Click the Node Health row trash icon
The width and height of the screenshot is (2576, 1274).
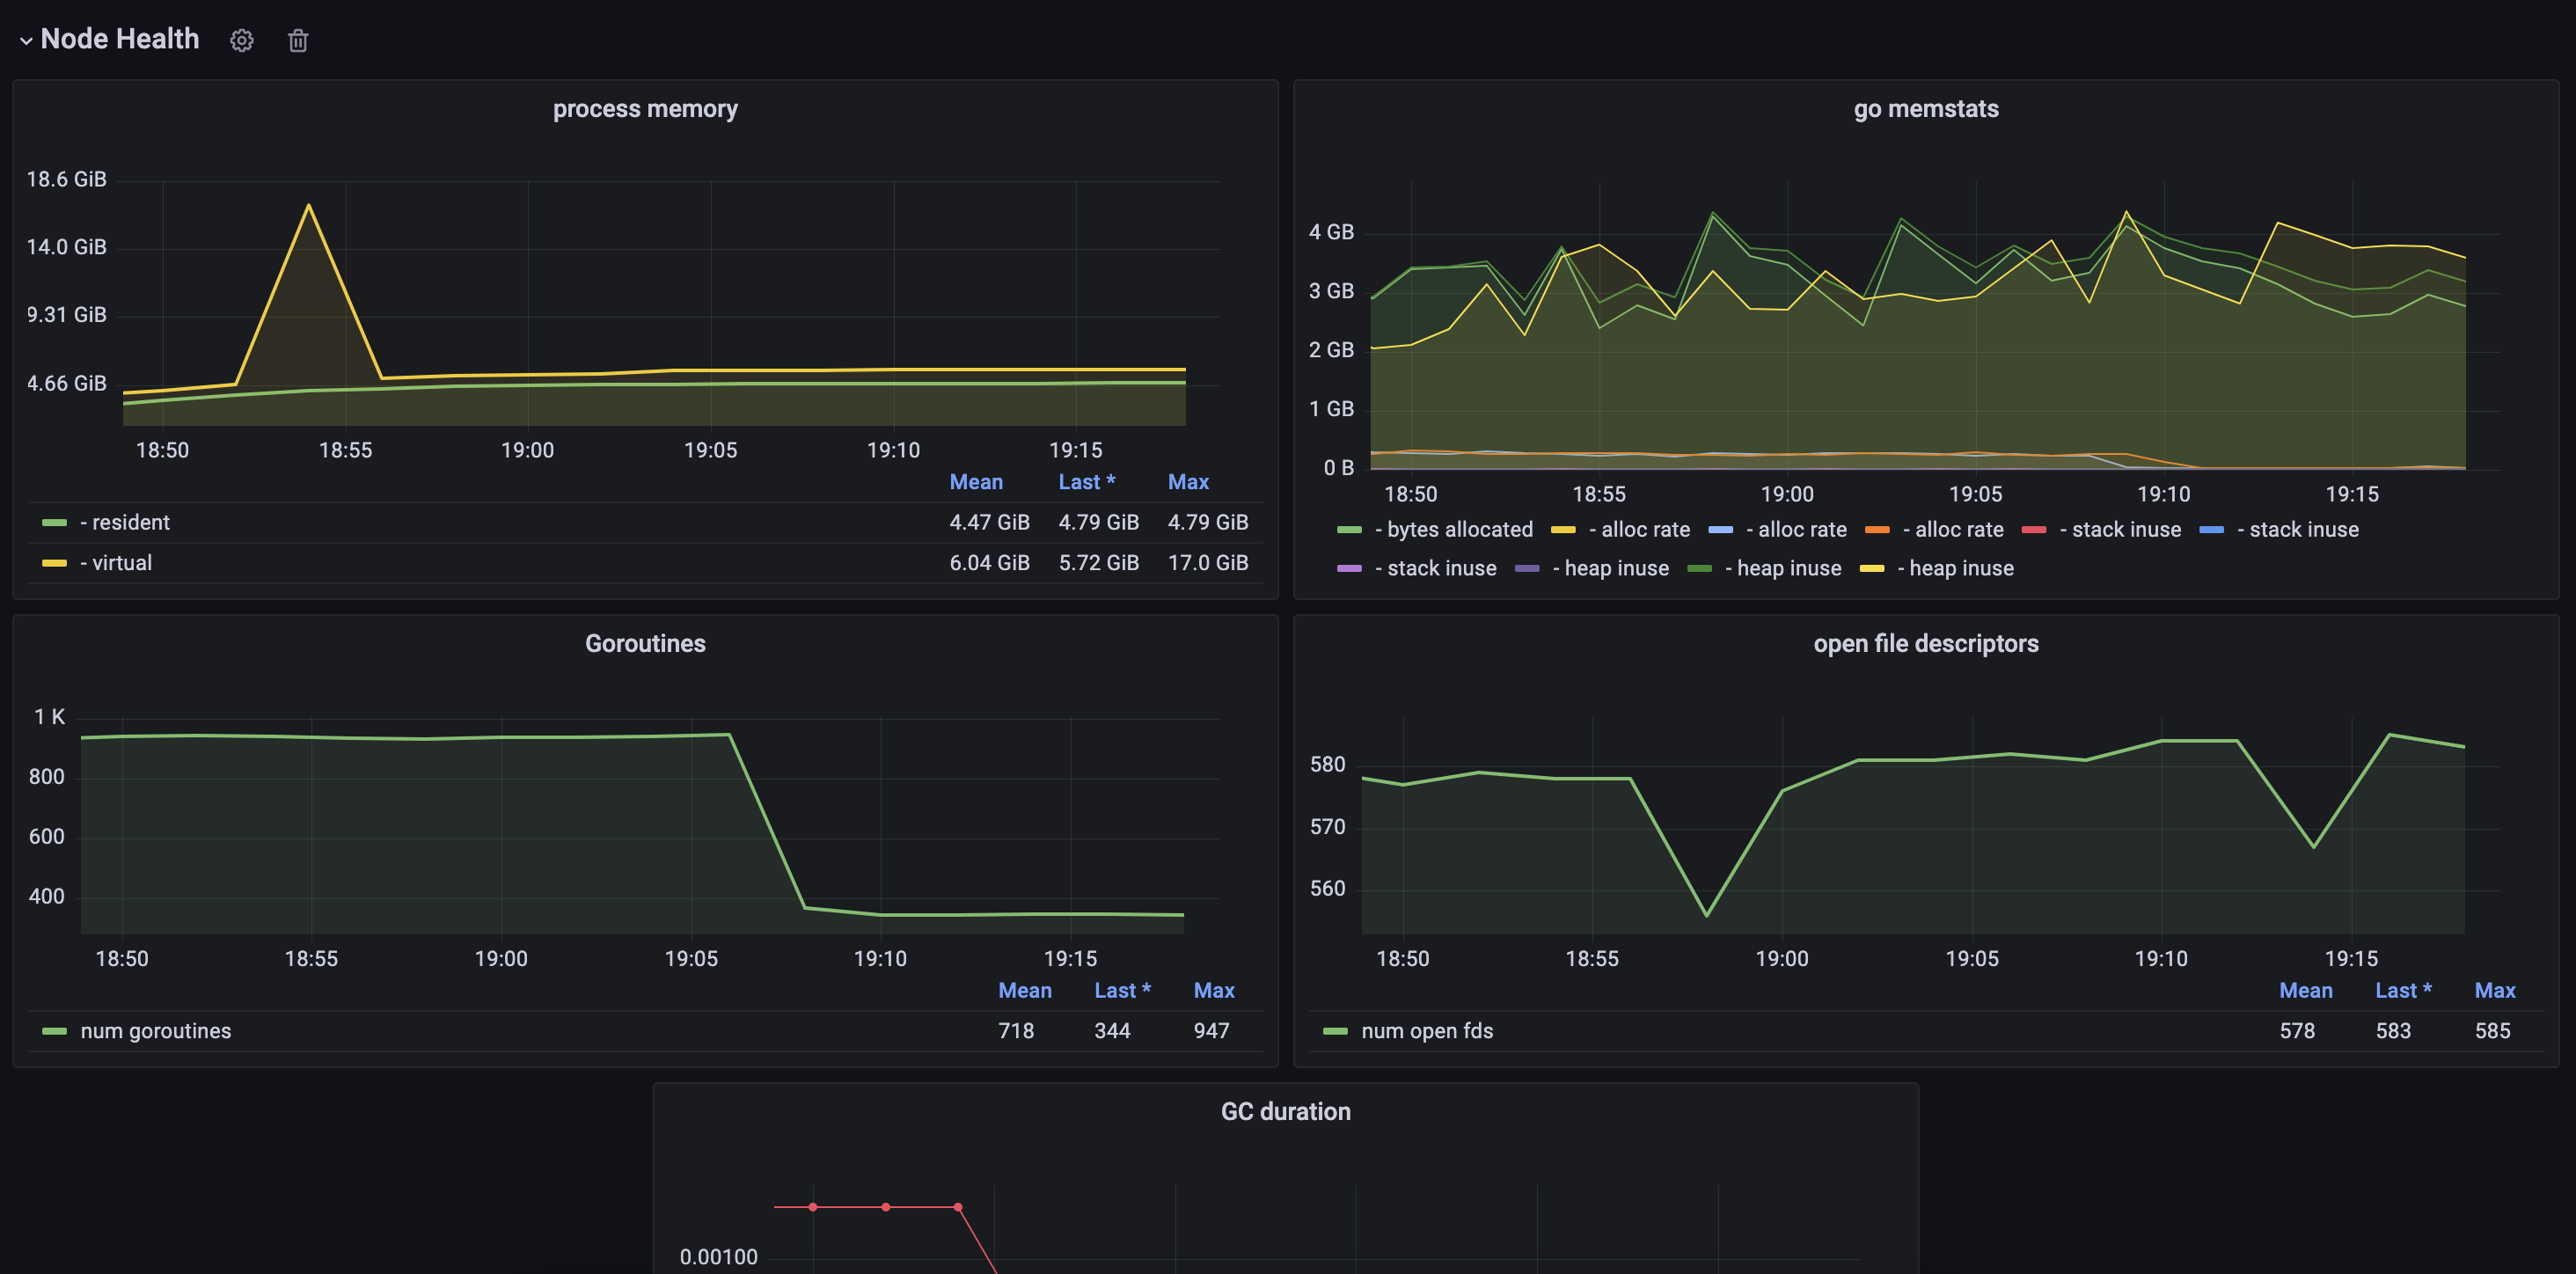[x=298, y=40]
